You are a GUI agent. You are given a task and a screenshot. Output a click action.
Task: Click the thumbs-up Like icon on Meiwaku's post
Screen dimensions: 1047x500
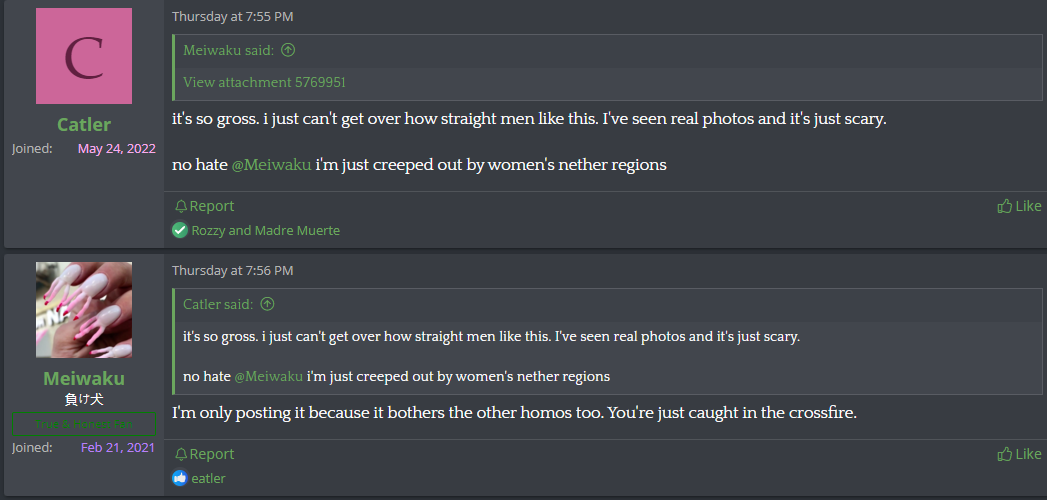click(x=1004, y=454)
